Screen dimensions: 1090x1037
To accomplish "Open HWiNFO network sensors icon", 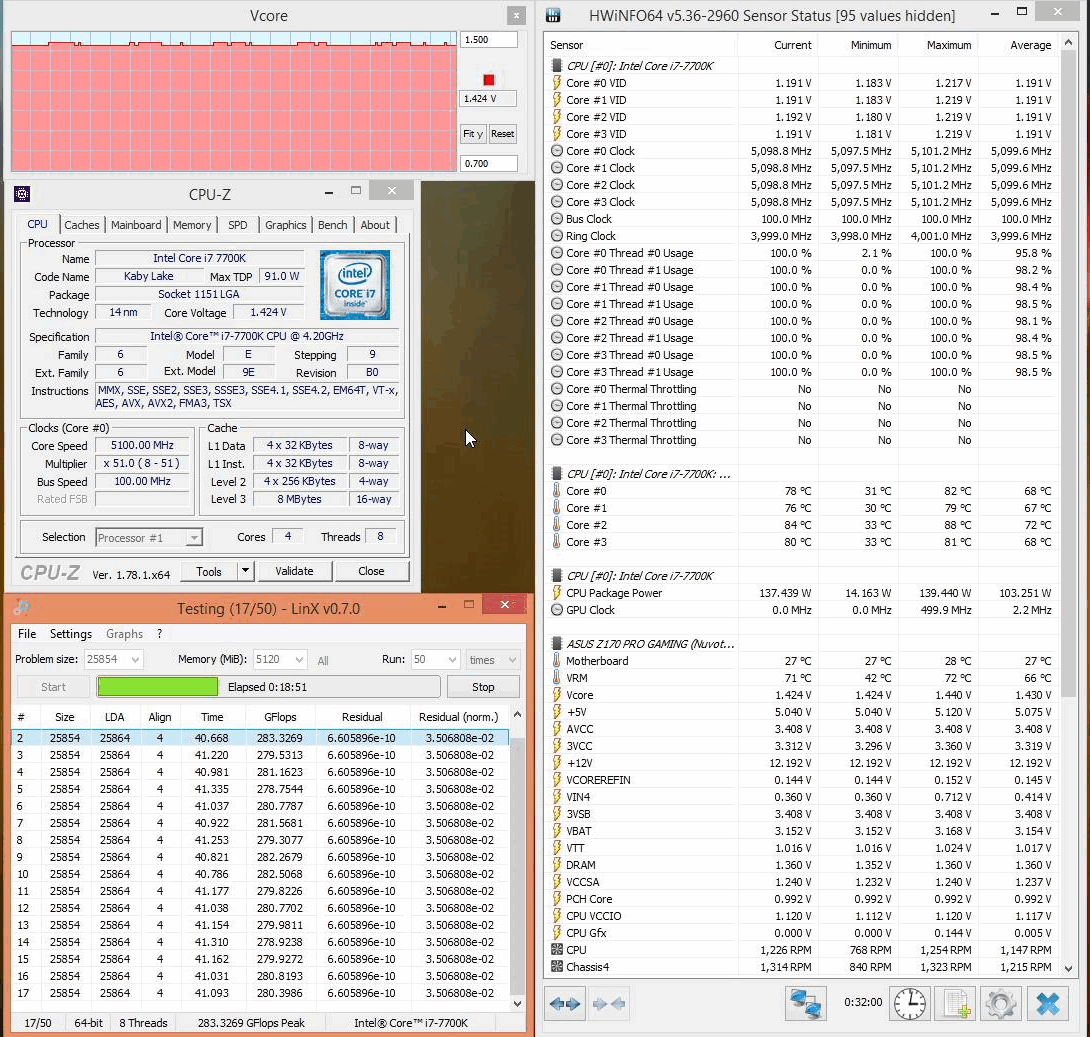I will point(806,1004).
